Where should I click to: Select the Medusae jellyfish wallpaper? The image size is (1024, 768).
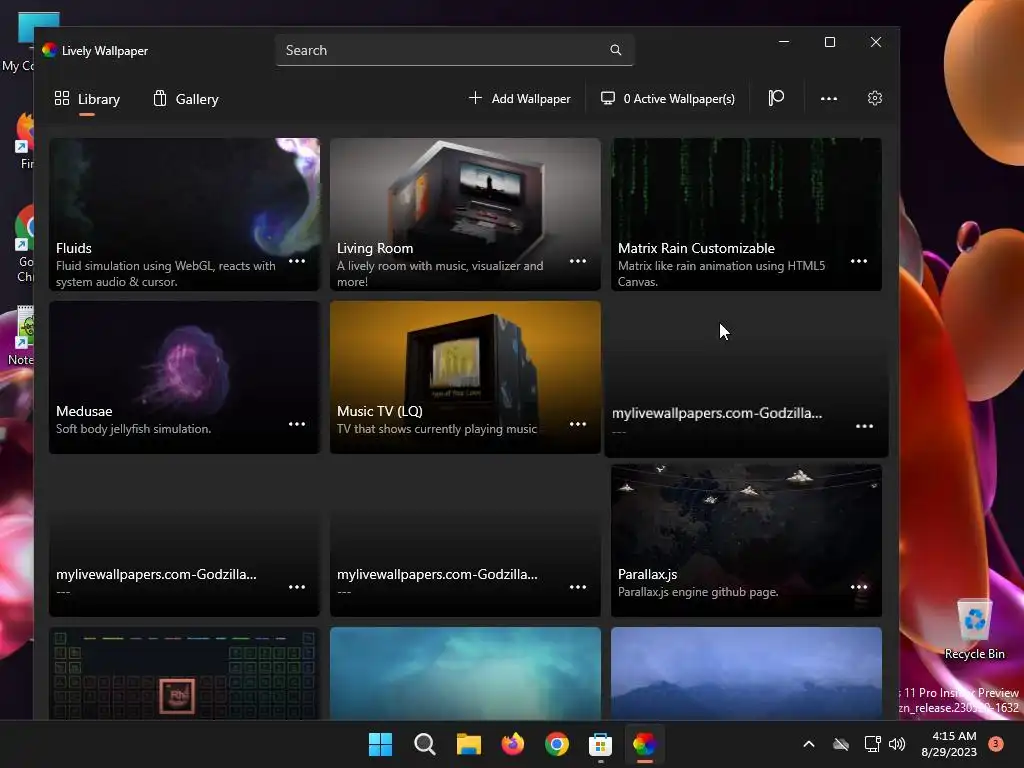tap(184, 377)
